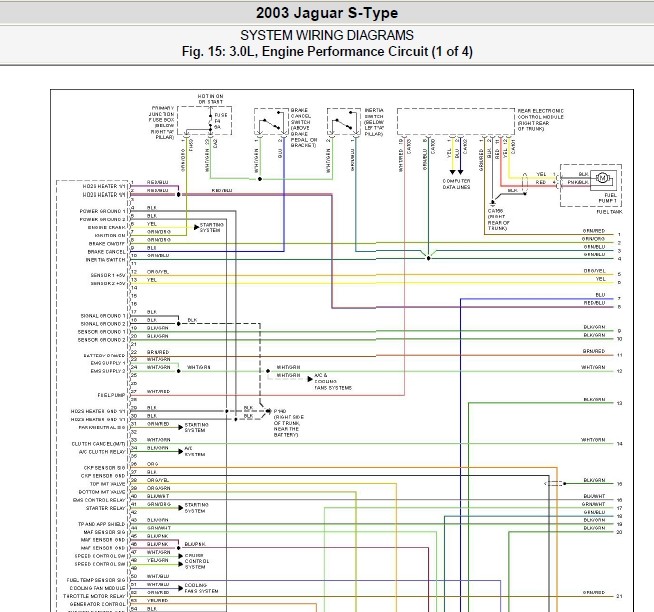The height and width of the screenshot is (612, 654).
Task: Click the "PRIMARY JUNCTION FUSE BOX" label
Action: pos(161,122)
